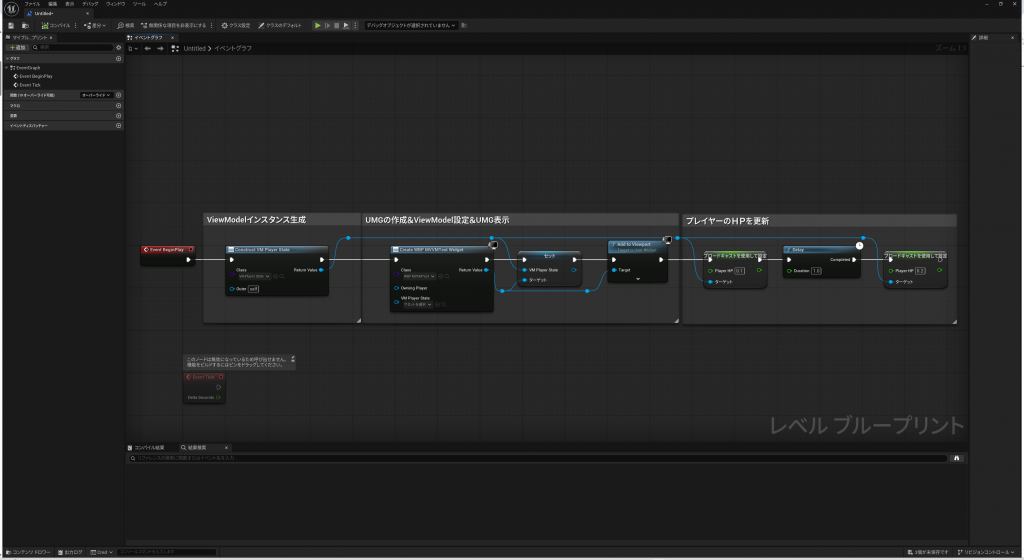The height and width of the screenshot is (560, 1024).
Task: Open the オーバーライド override dropdown
Action: tap(96, 95)
